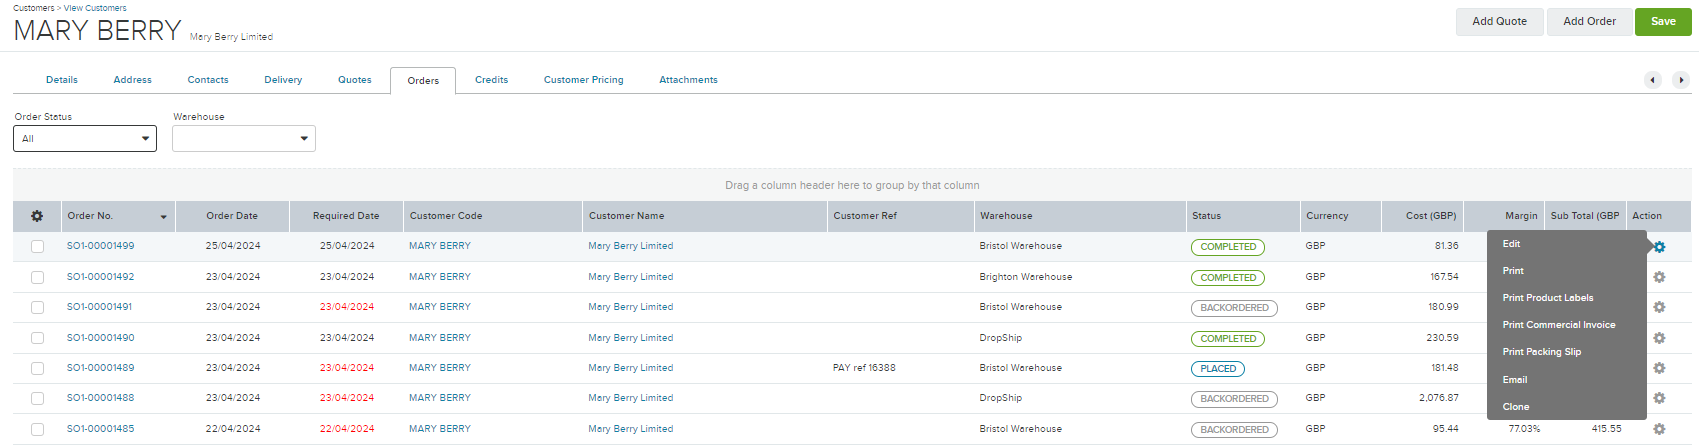Click the green Save button
The image size is (1699, 445).
tap(1663, 21)
